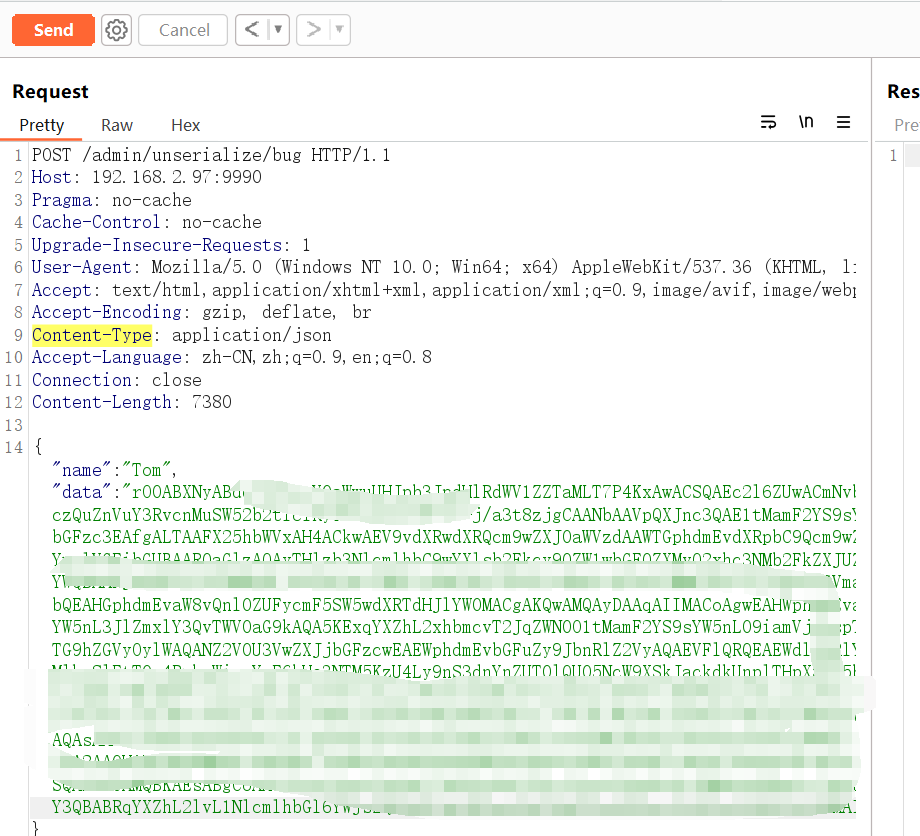Switch to the Hex tab

[185, 125]
